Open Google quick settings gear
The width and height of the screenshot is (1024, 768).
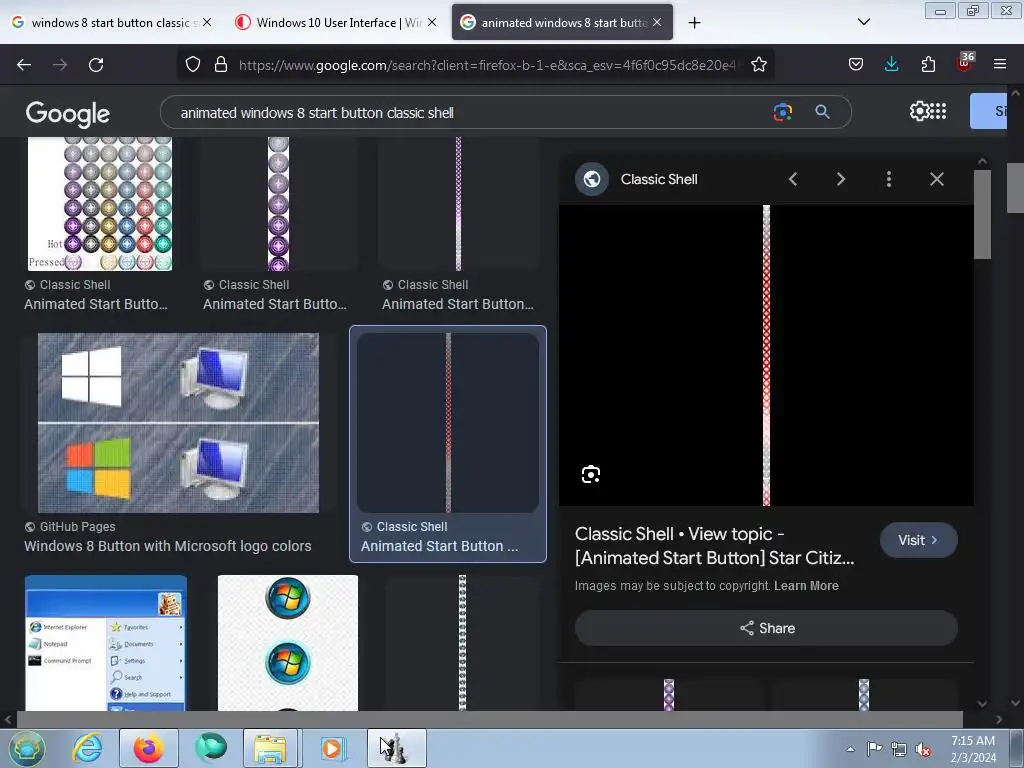click(919, 112)
